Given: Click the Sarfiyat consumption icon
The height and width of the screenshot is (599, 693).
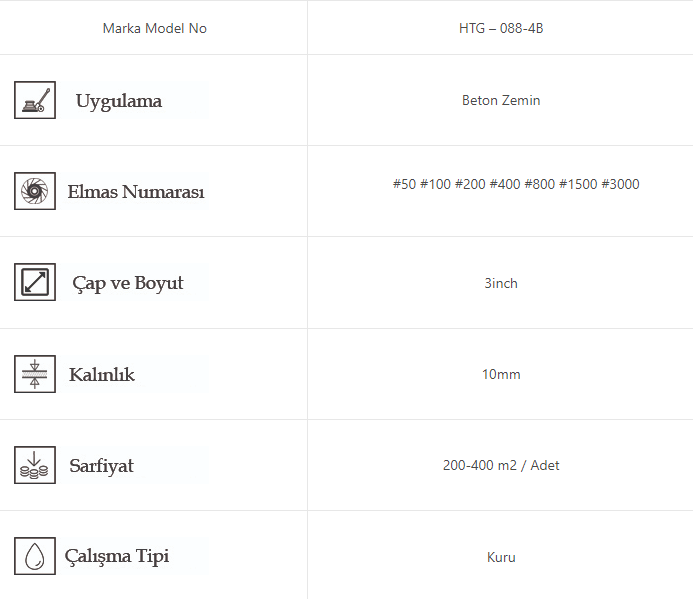Looking at the screenshot, I should tap(35, 465).
